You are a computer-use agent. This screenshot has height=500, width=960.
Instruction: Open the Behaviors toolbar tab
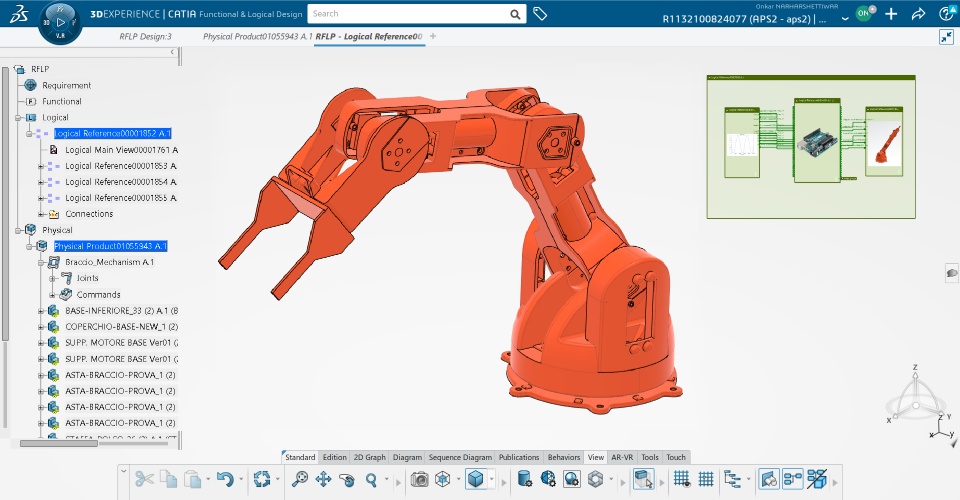tap(564, 457)
